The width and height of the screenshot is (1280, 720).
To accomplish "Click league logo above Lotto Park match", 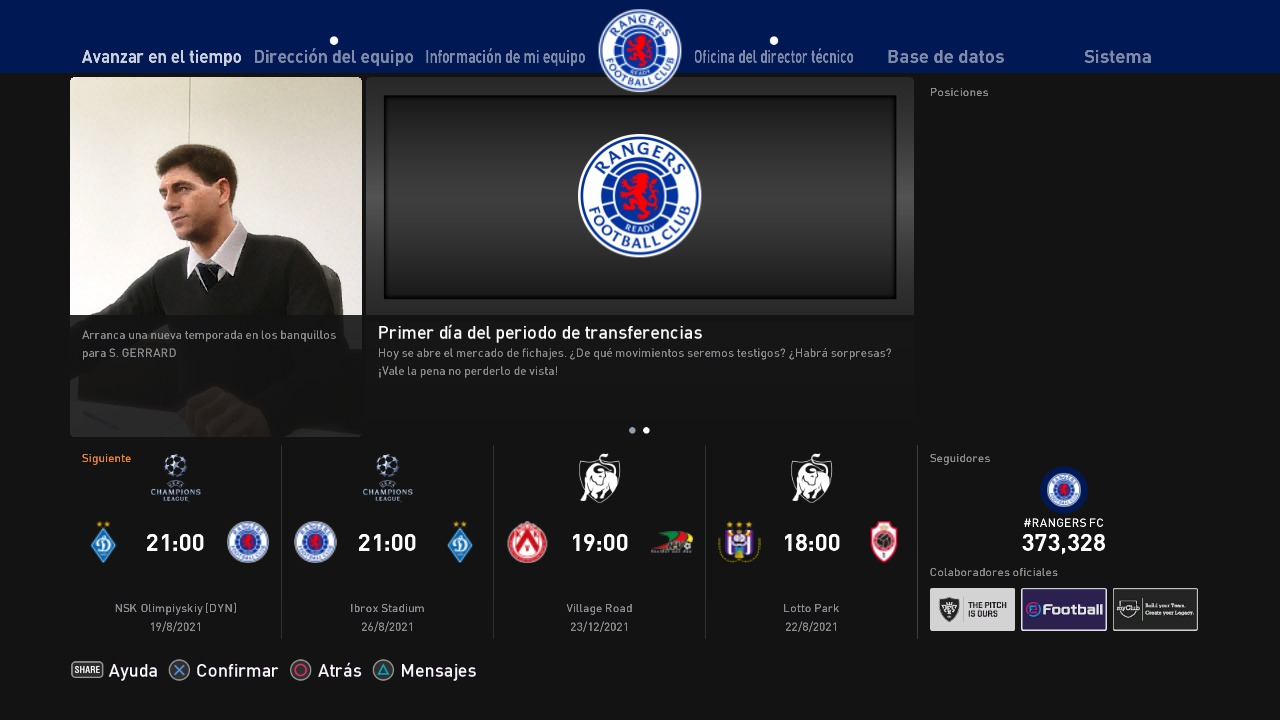I will click(811, 478).
